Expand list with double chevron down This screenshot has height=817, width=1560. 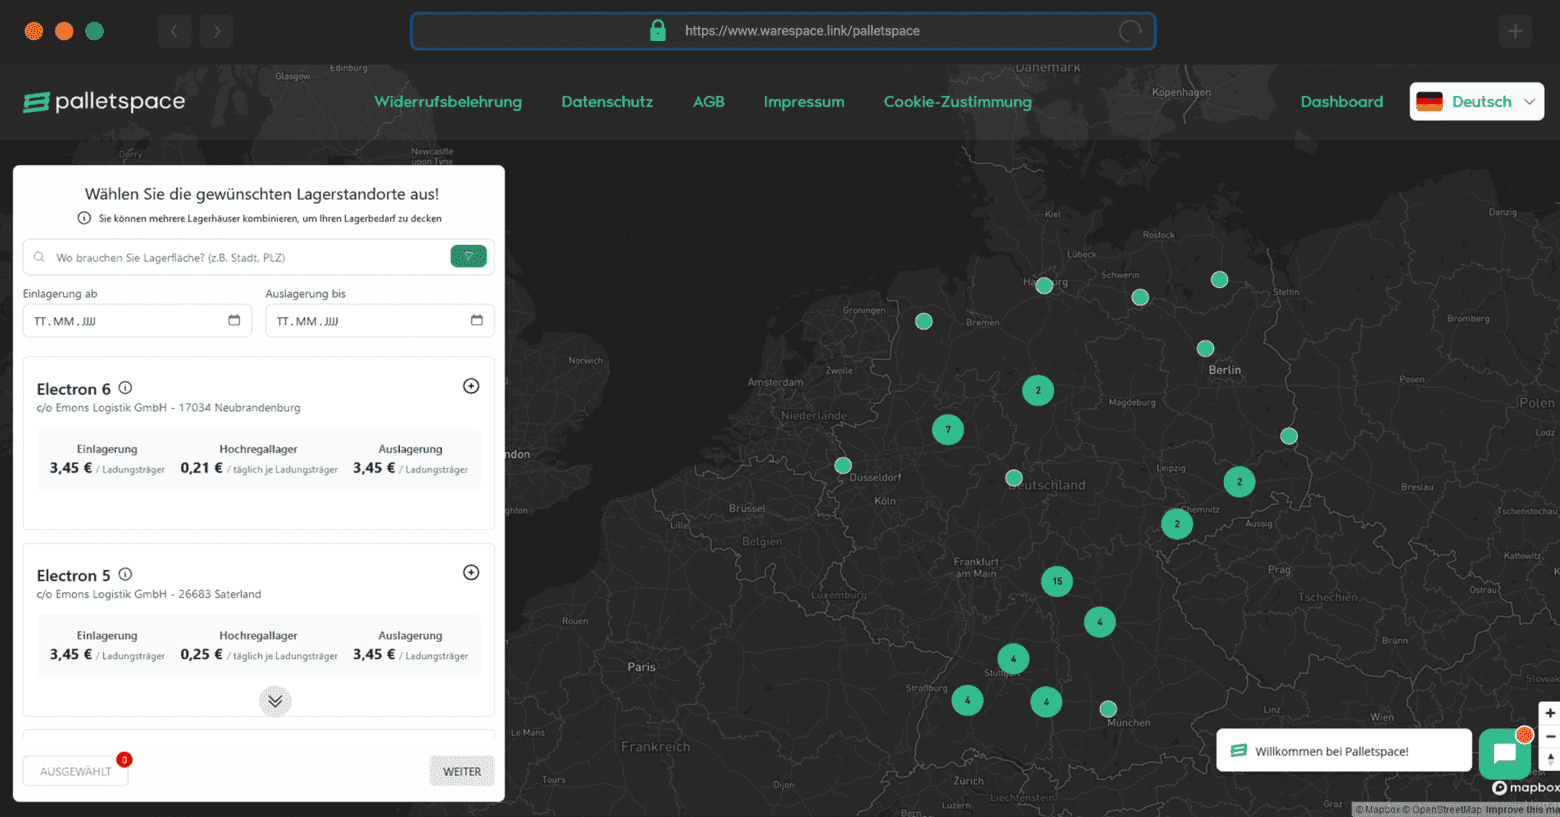click(275, 701)
